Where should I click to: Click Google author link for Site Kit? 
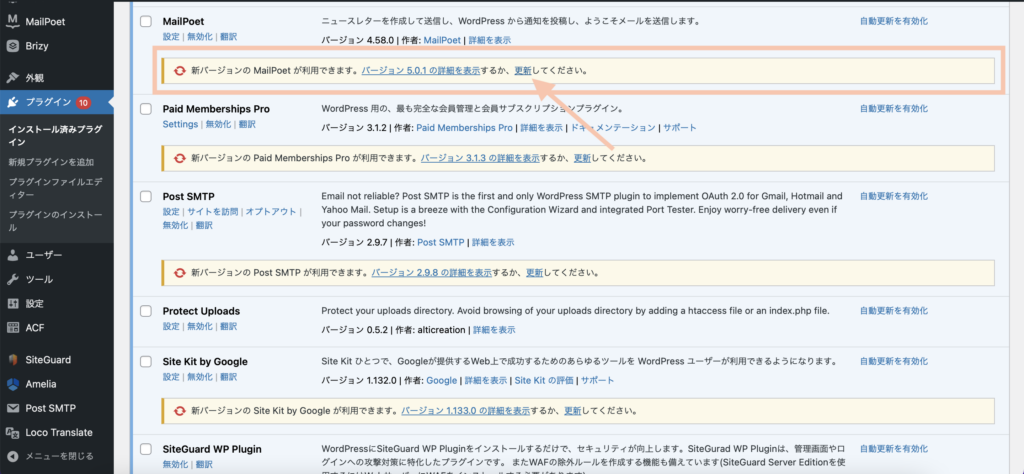(441, 380)
